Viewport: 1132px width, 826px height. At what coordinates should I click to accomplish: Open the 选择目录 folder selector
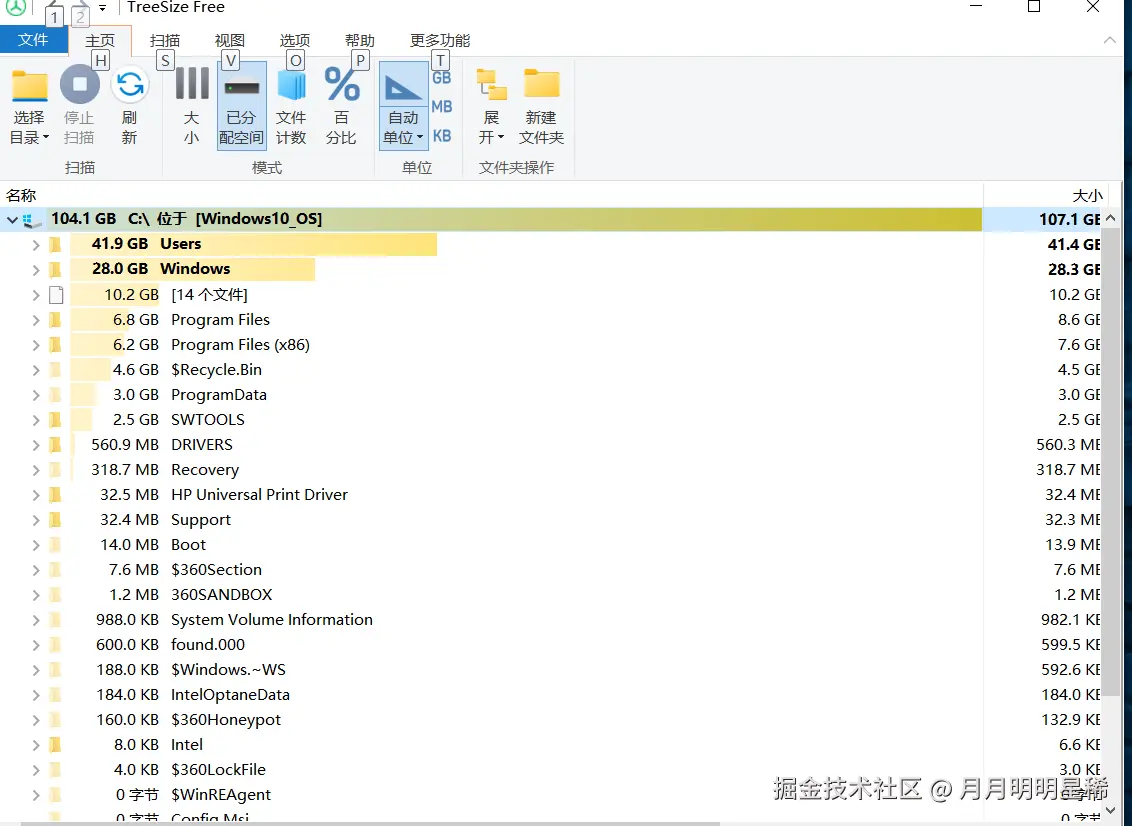point(29,106)
